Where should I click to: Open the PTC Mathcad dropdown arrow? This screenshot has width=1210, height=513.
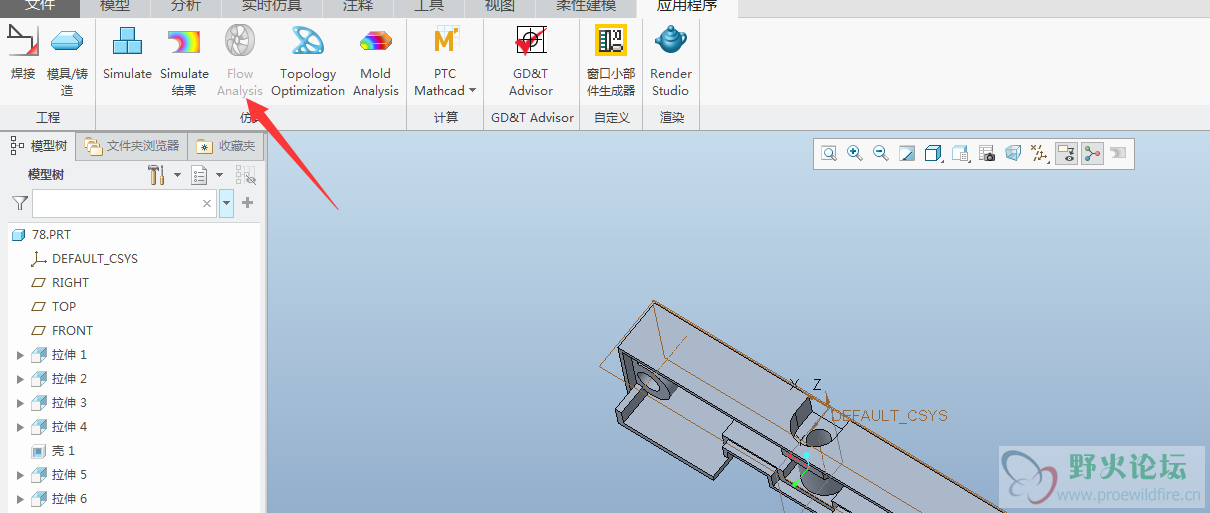pyautogui.click(x=472, y=91)
